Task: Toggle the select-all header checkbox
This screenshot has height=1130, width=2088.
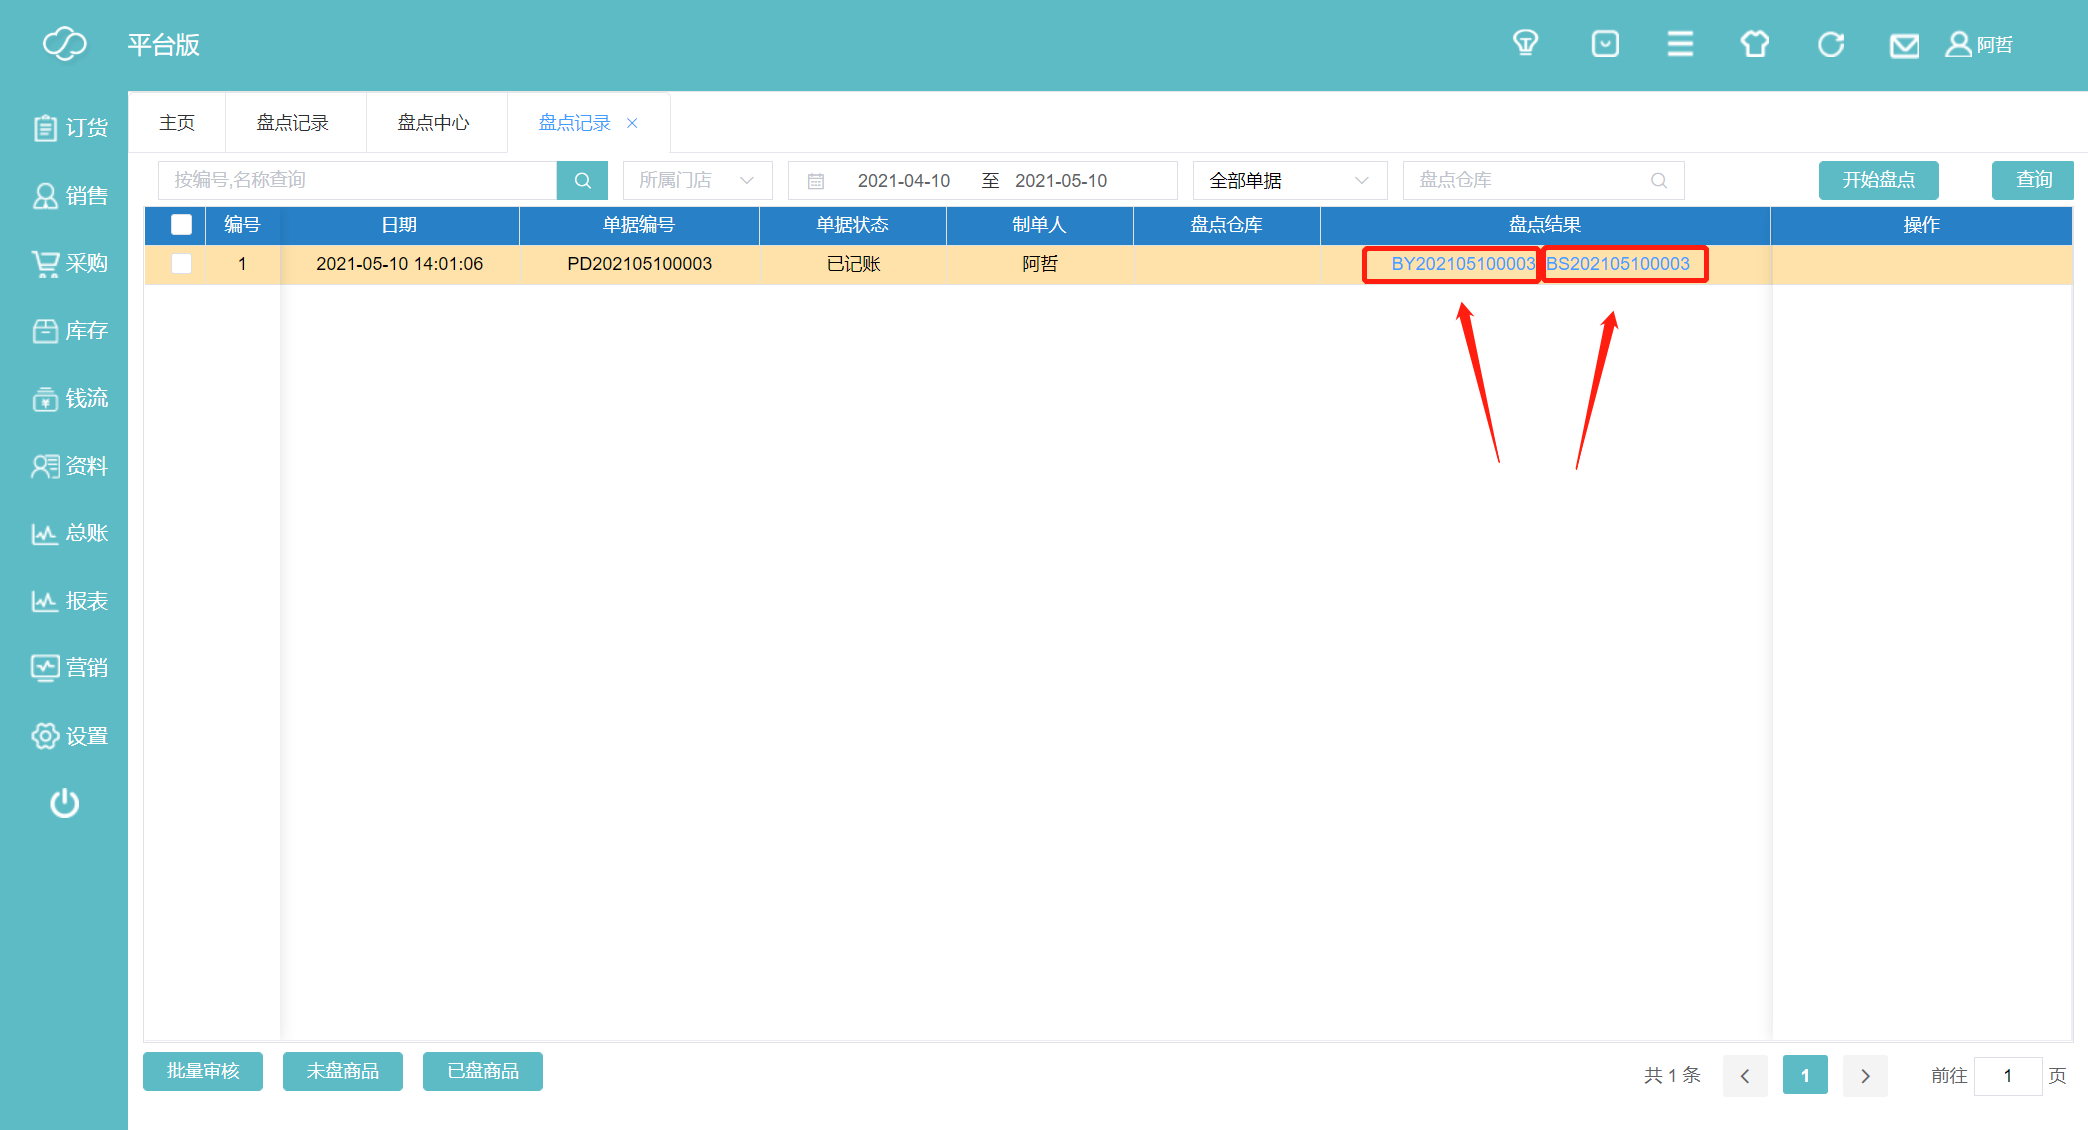Action: [181, 225]
